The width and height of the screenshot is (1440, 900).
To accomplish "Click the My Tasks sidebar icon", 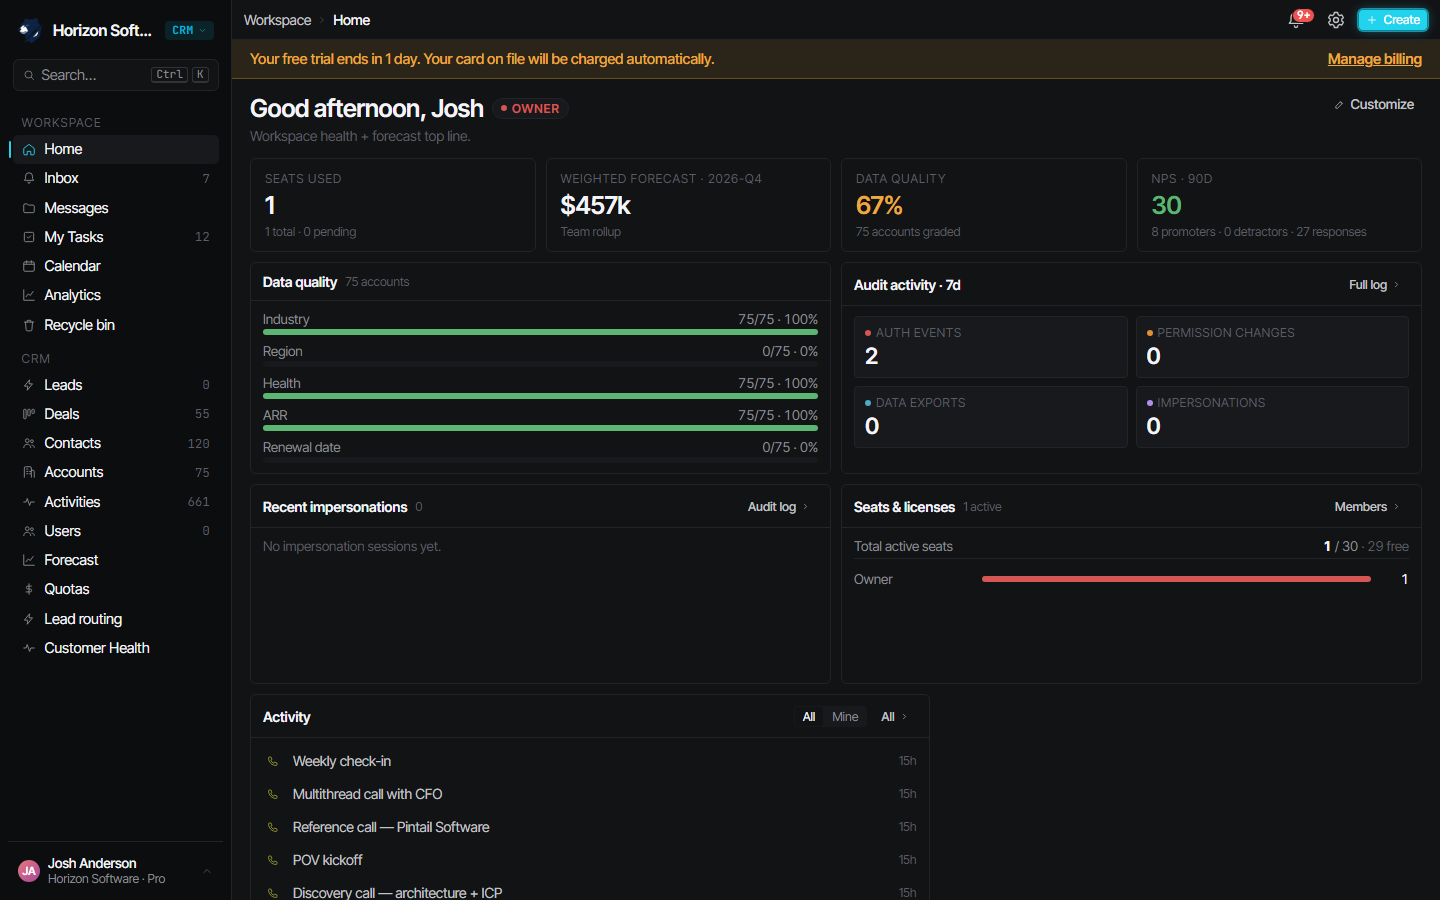I will click(29, 237).
